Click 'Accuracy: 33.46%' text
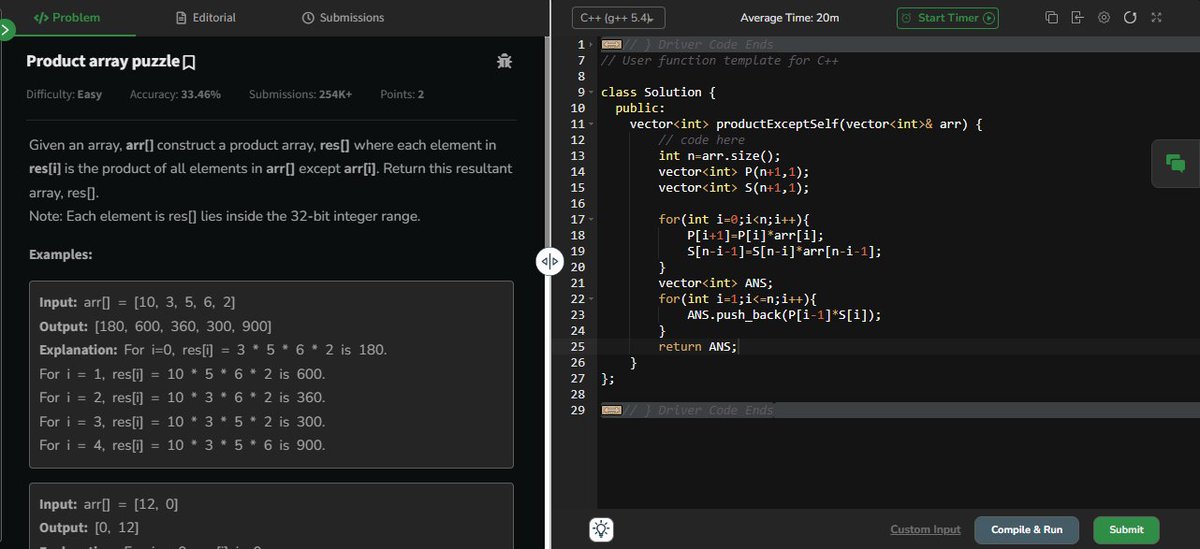Screen dimensions: 1200x549 click(175, 94)
